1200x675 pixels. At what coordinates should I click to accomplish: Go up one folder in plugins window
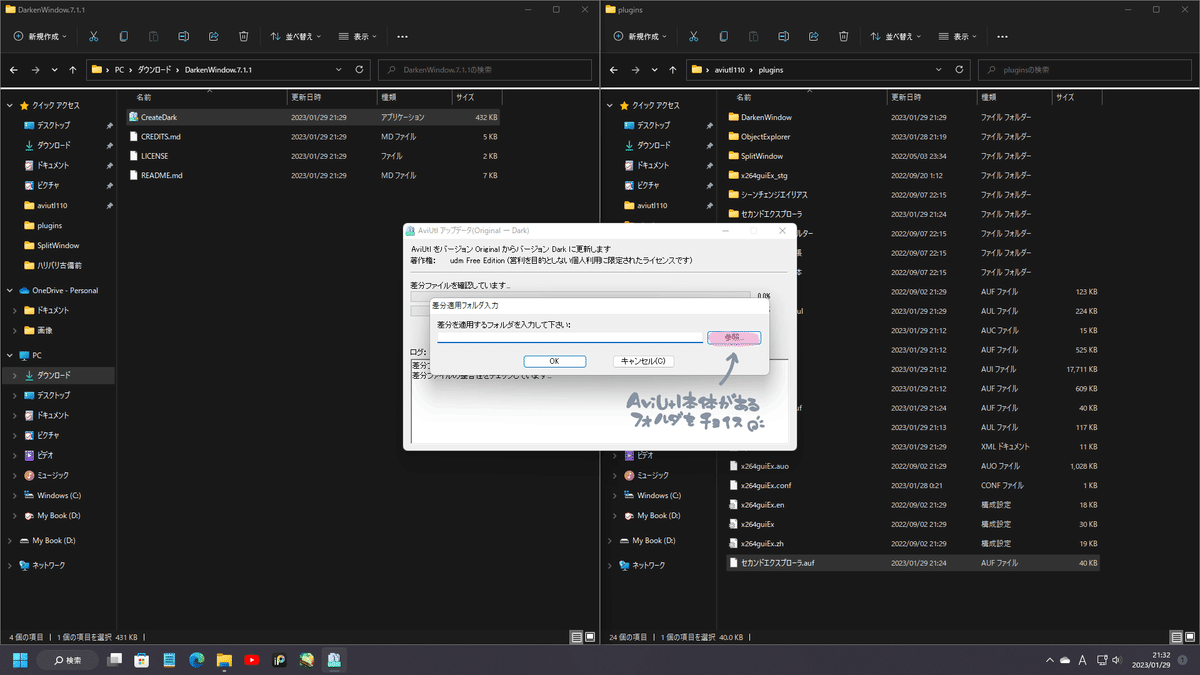tap(673, 70)
